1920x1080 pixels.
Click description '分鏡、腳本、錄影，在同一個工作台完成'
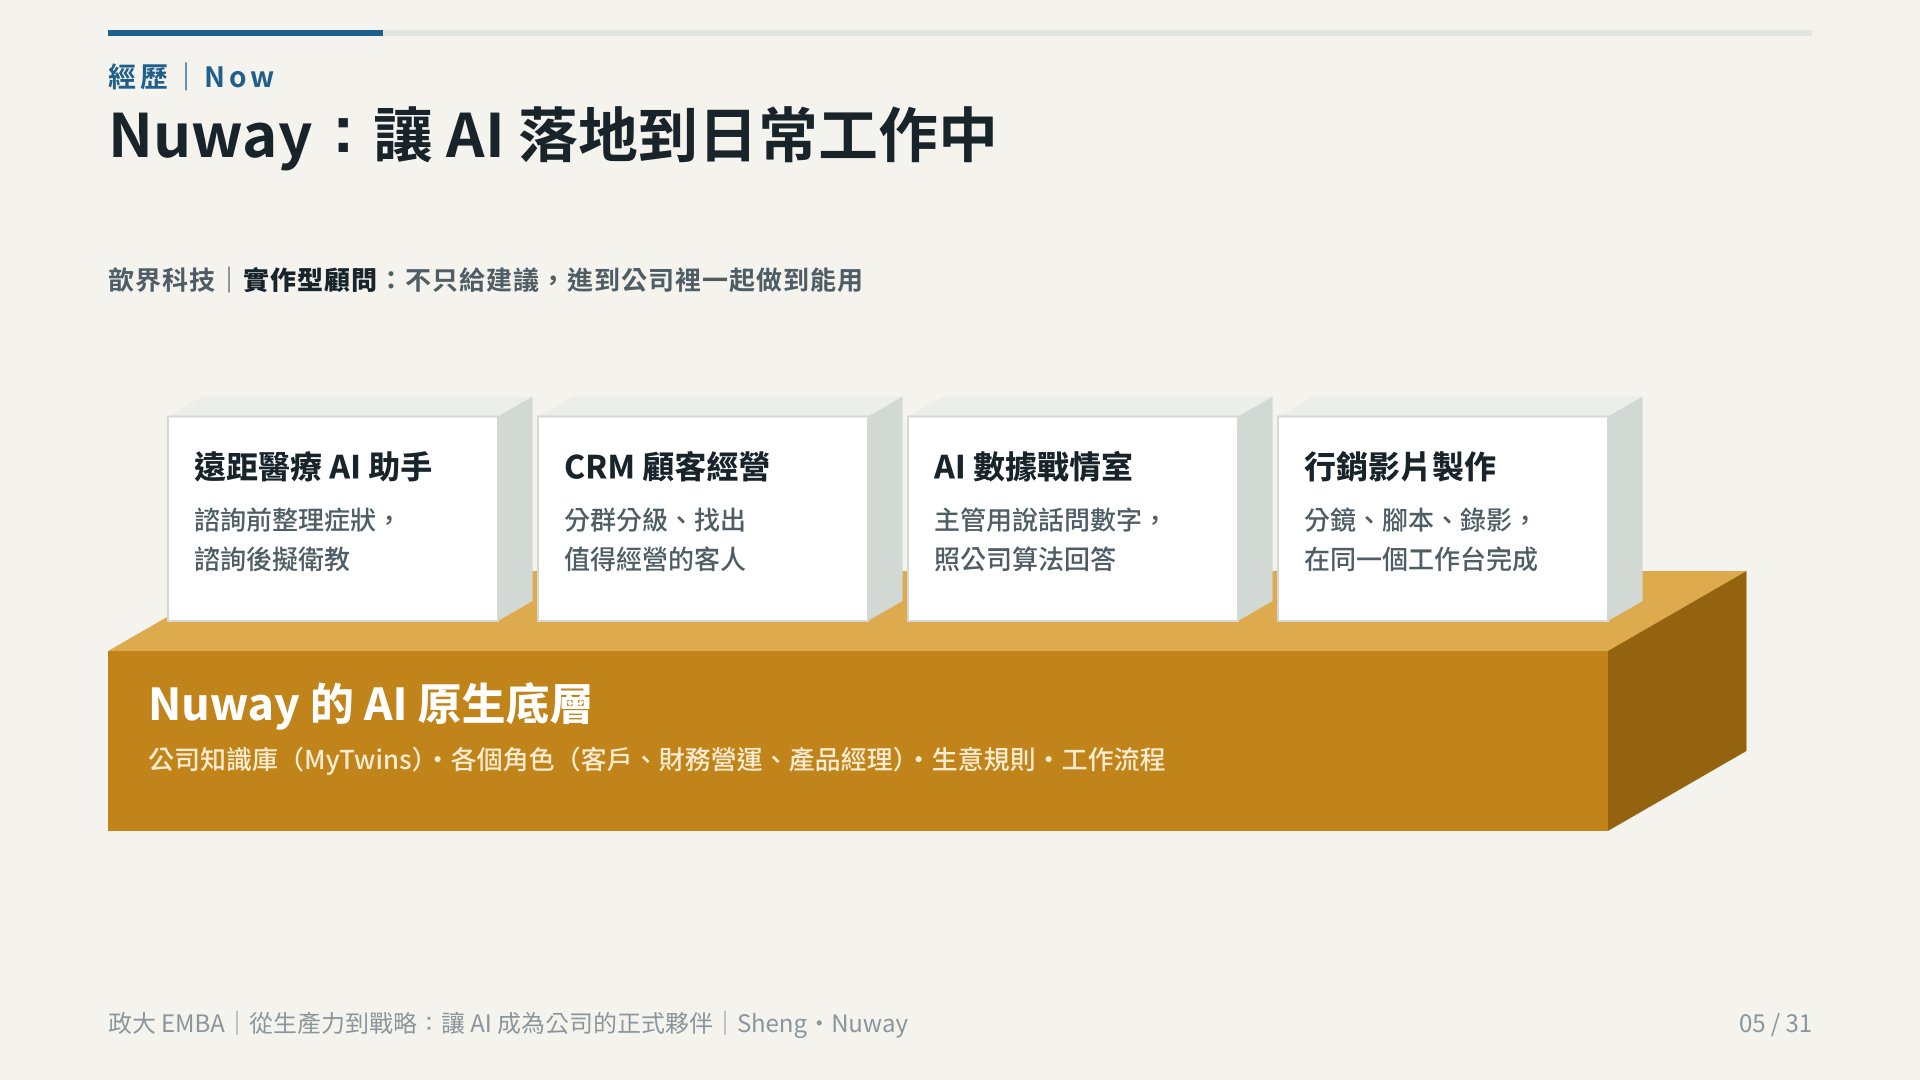point(1420,539)
